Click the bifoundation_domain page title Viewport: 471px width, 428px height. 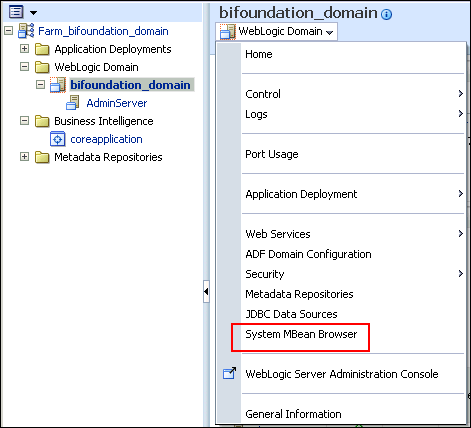click(298, 13)
